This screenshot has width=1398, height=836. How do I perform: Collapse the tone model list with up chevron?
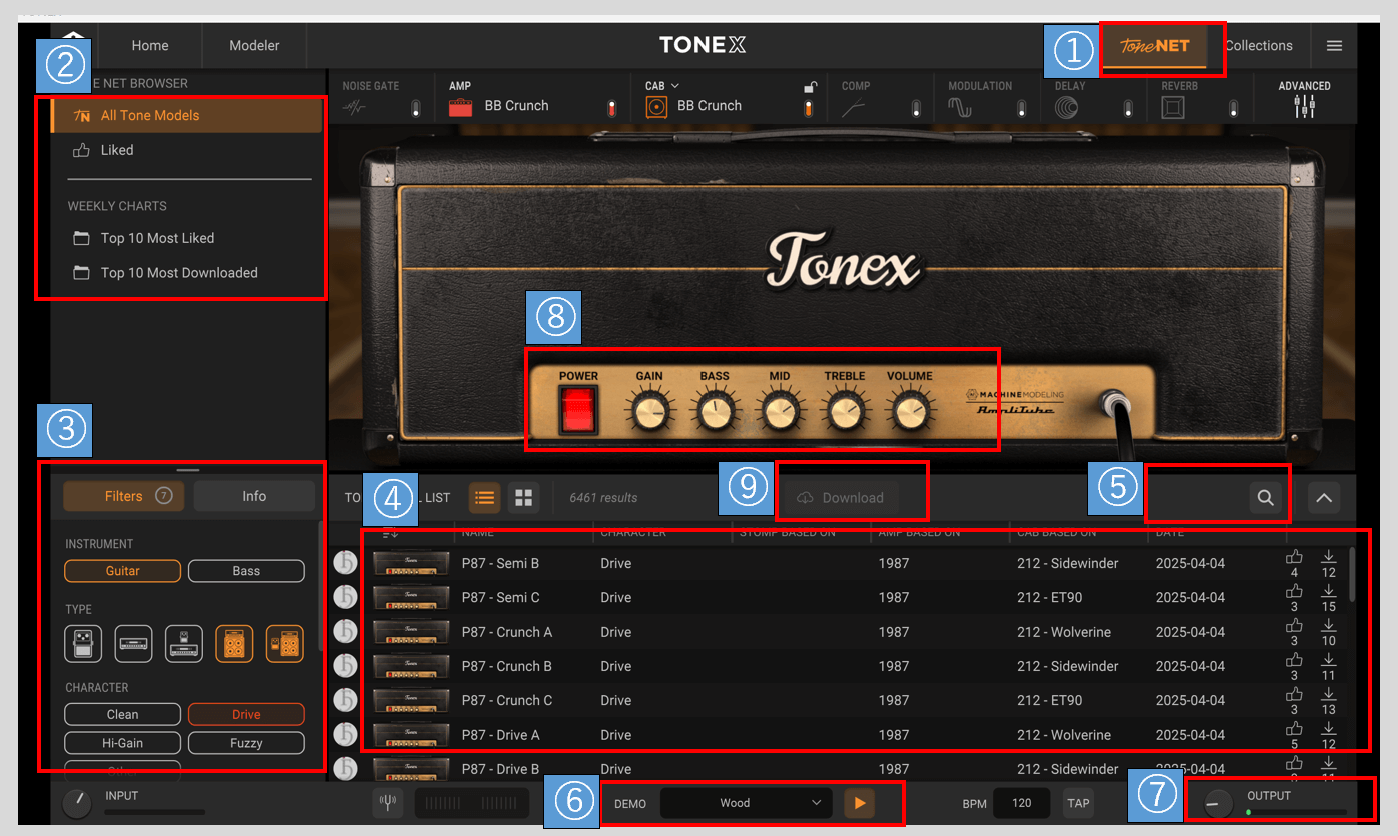click(x=1324, y=497)
